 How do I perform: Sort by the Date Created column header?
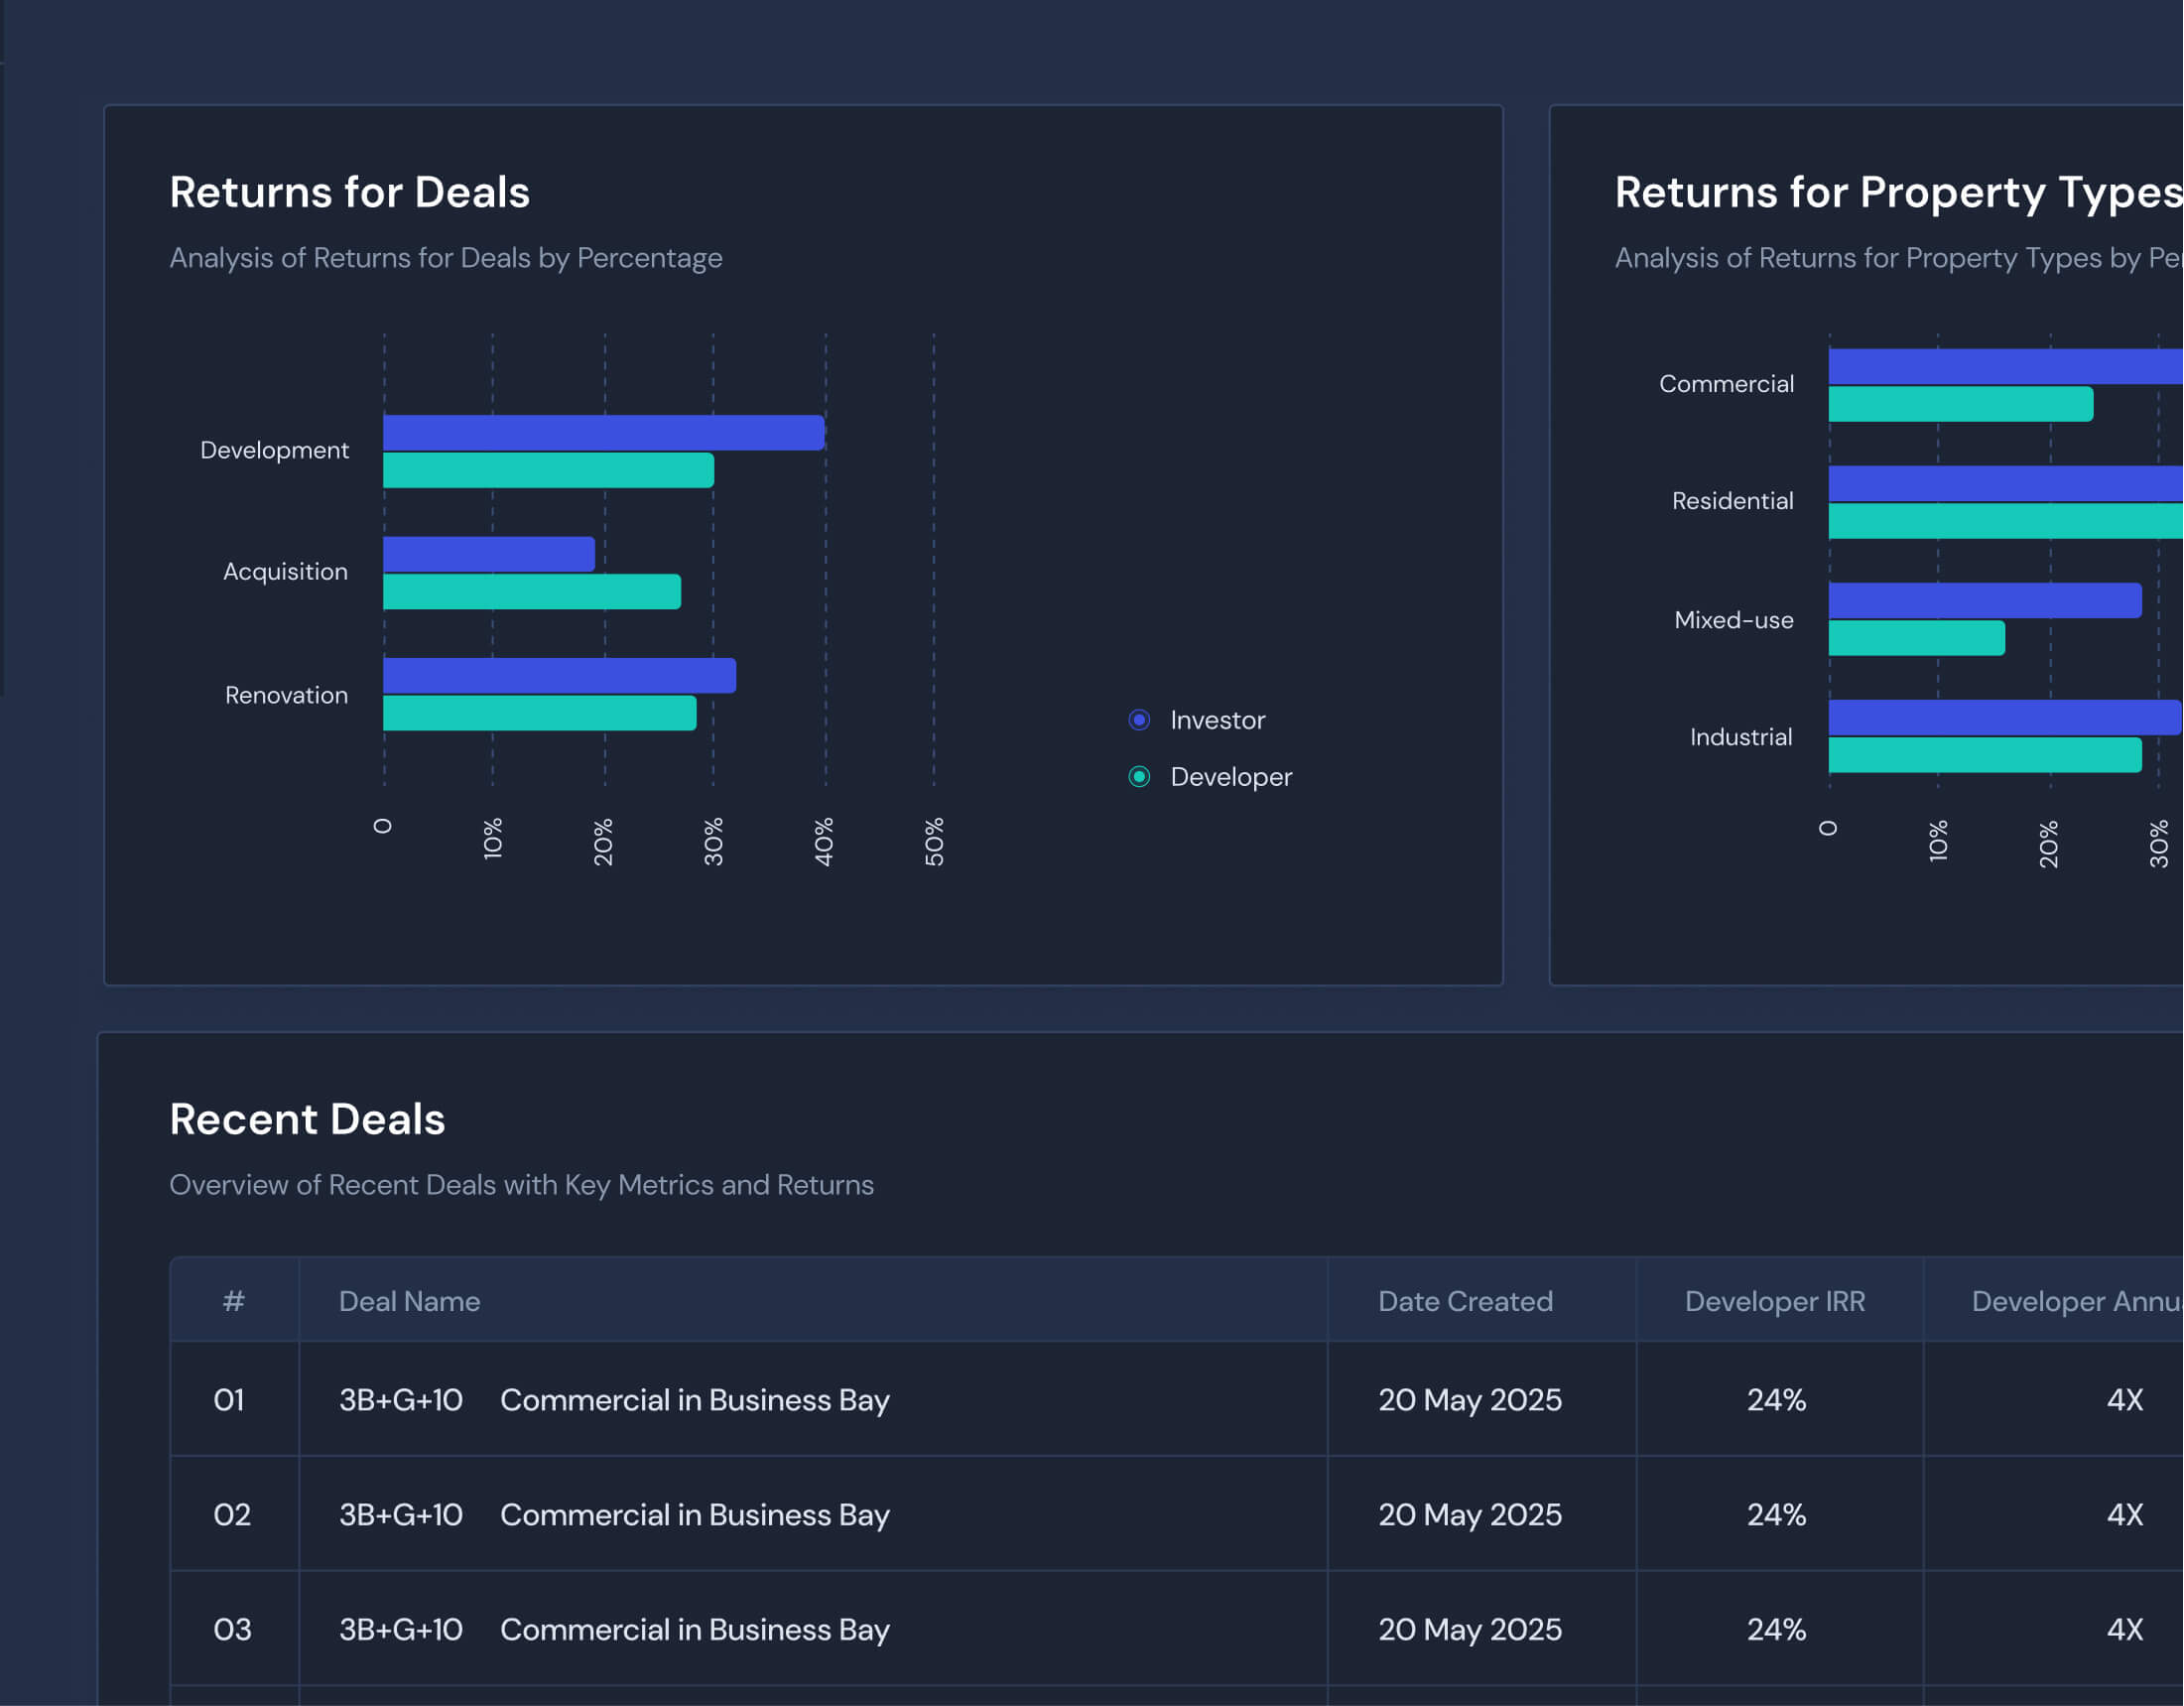(x=1465, y=1301)
